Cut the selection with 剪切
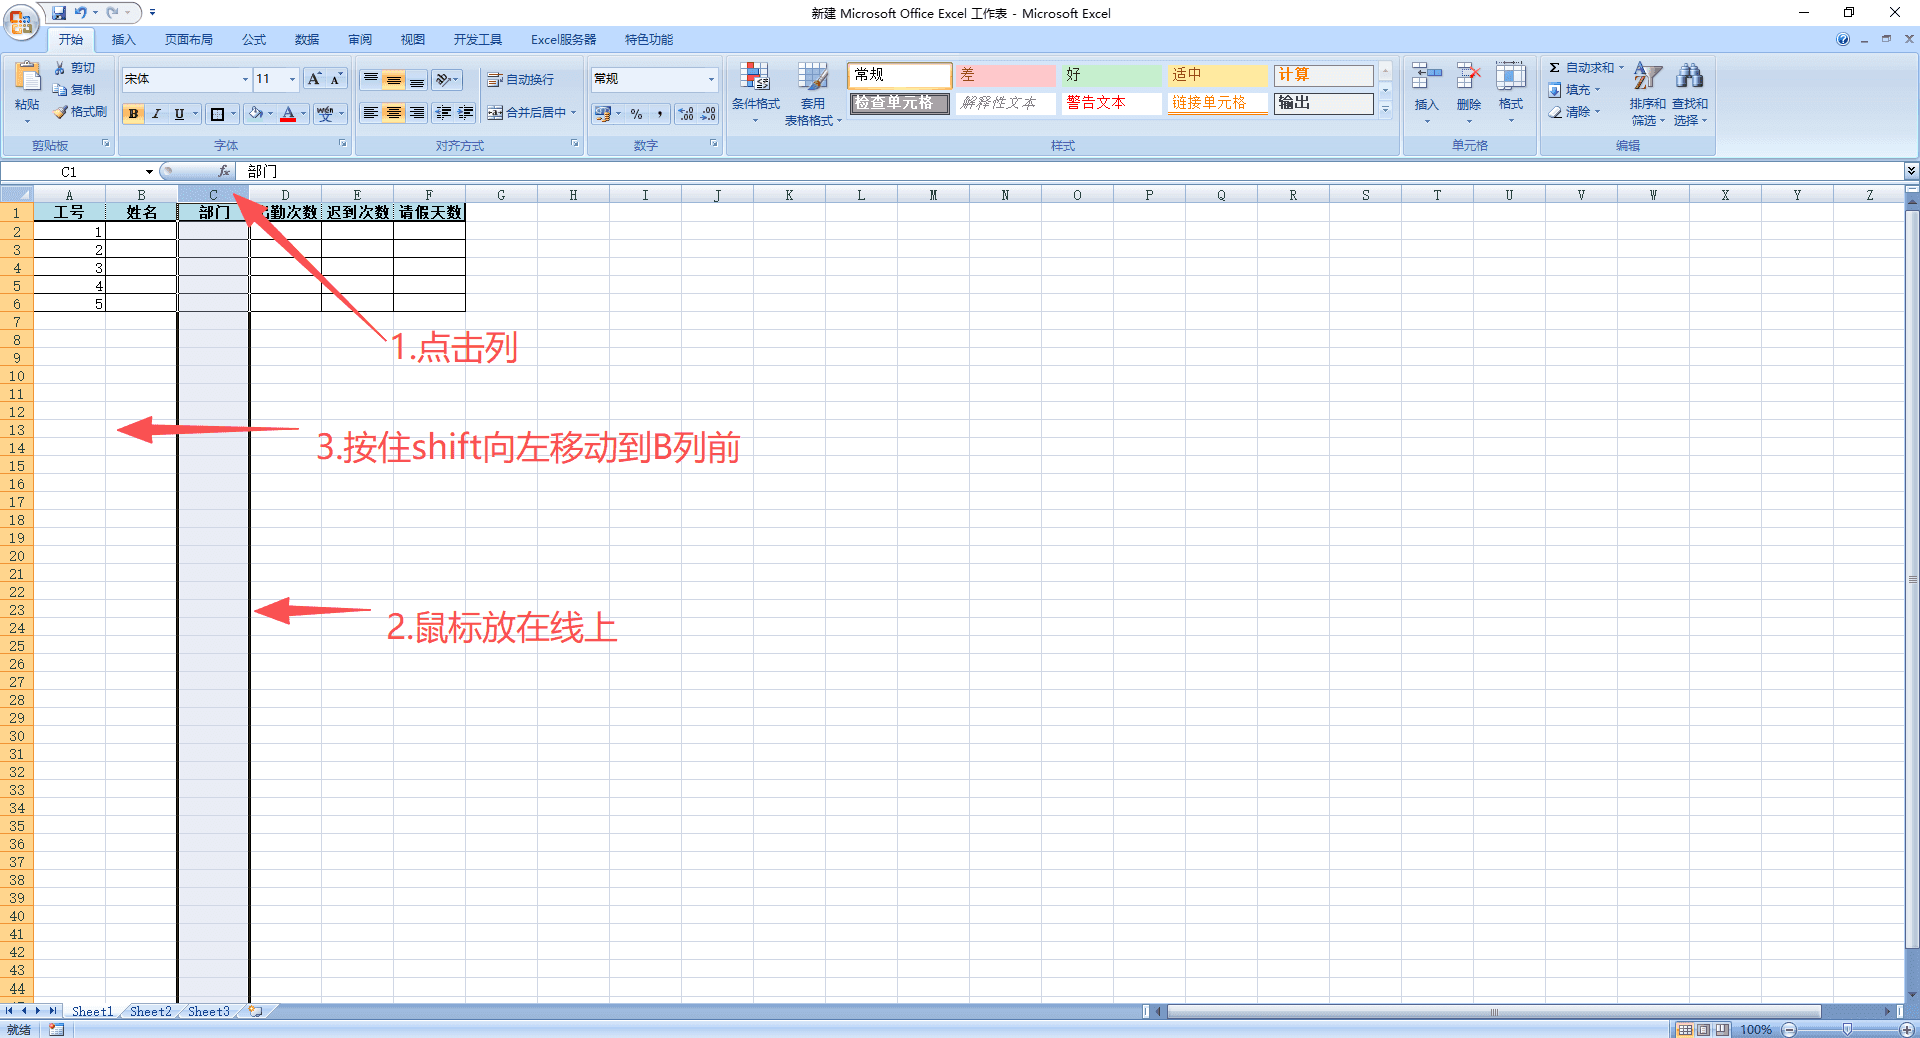 point(75,68)
